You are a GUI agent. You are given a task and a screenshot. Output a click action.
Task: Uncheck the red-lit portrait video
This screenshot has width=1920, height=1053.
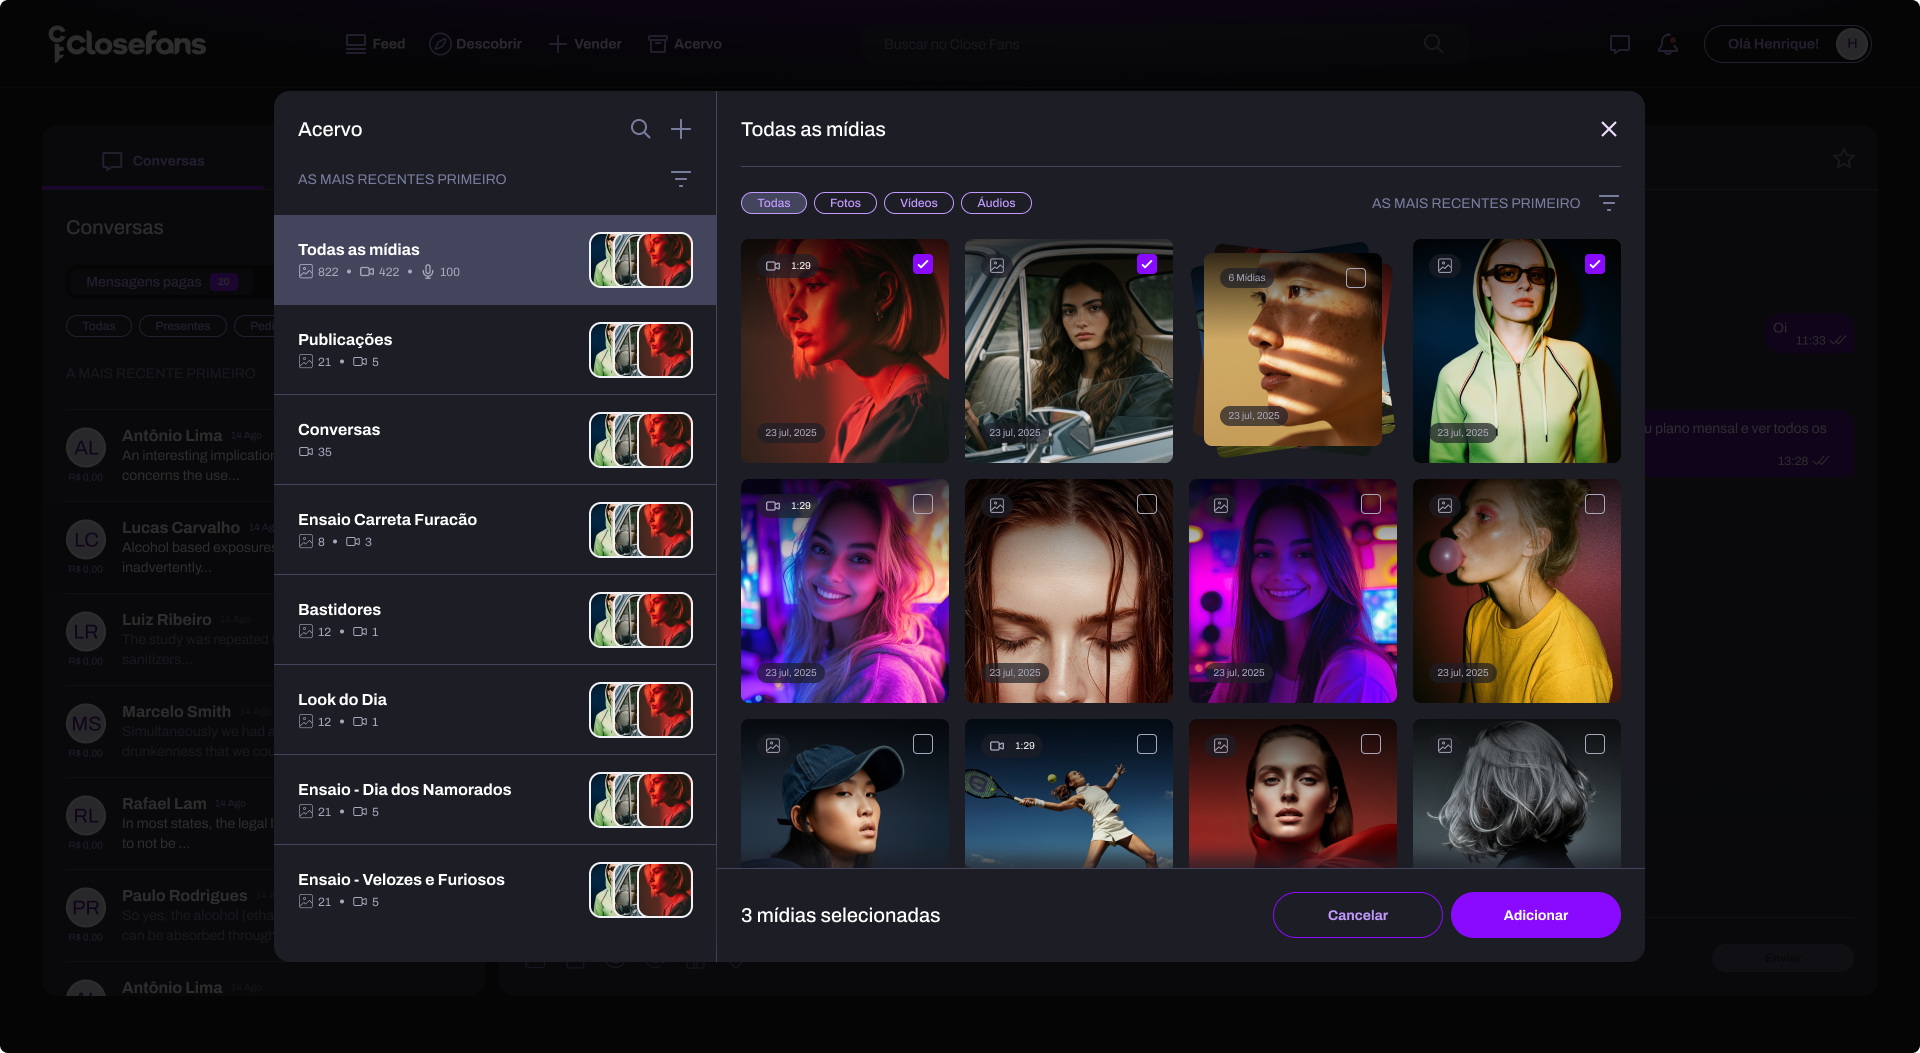pyautogui.click(x=923, y=264)
